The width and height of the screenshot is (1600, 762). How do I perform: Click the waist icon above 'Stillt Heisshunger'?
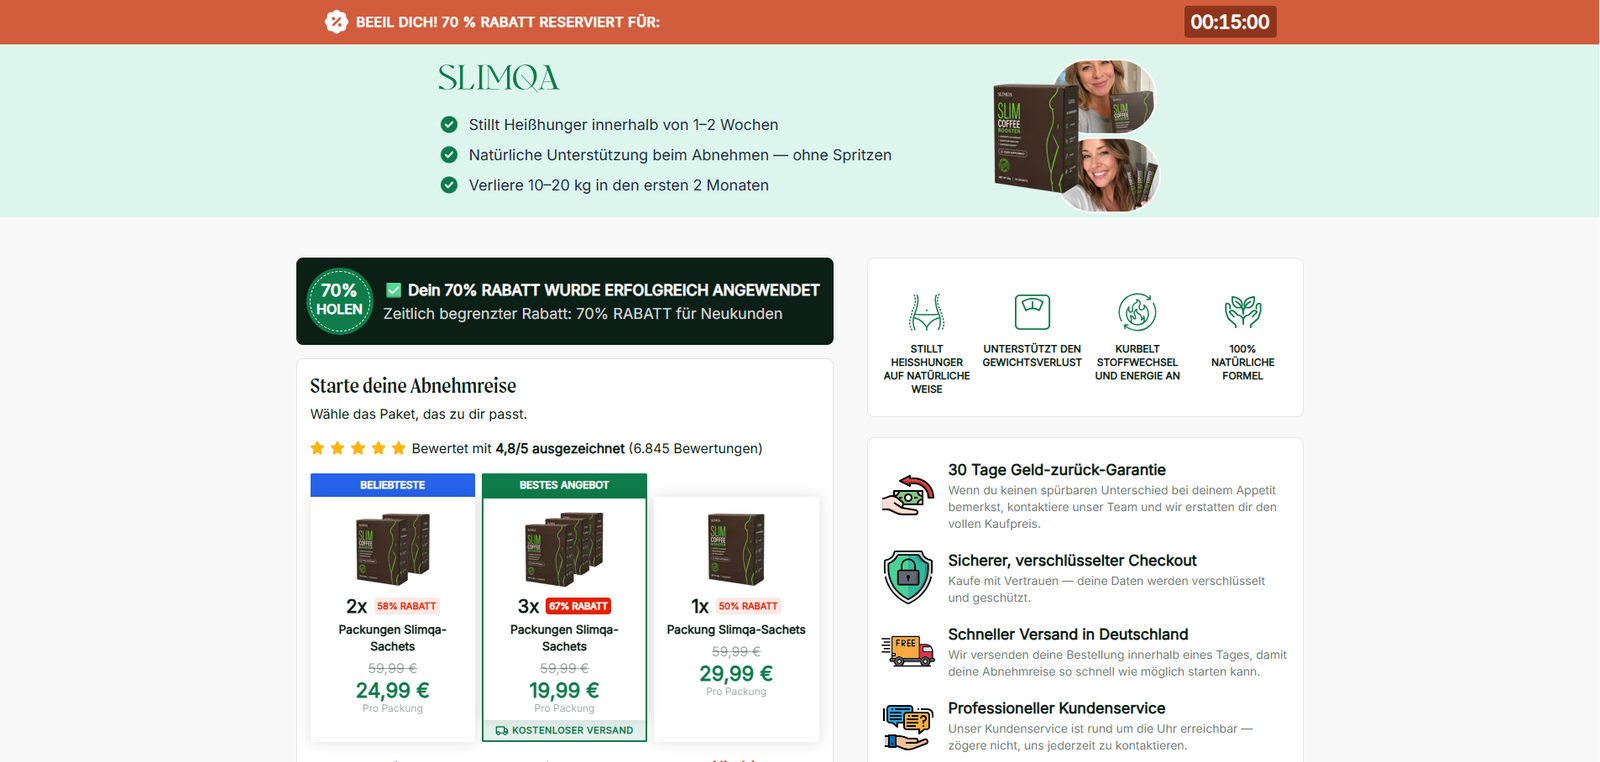click(927, 312)
